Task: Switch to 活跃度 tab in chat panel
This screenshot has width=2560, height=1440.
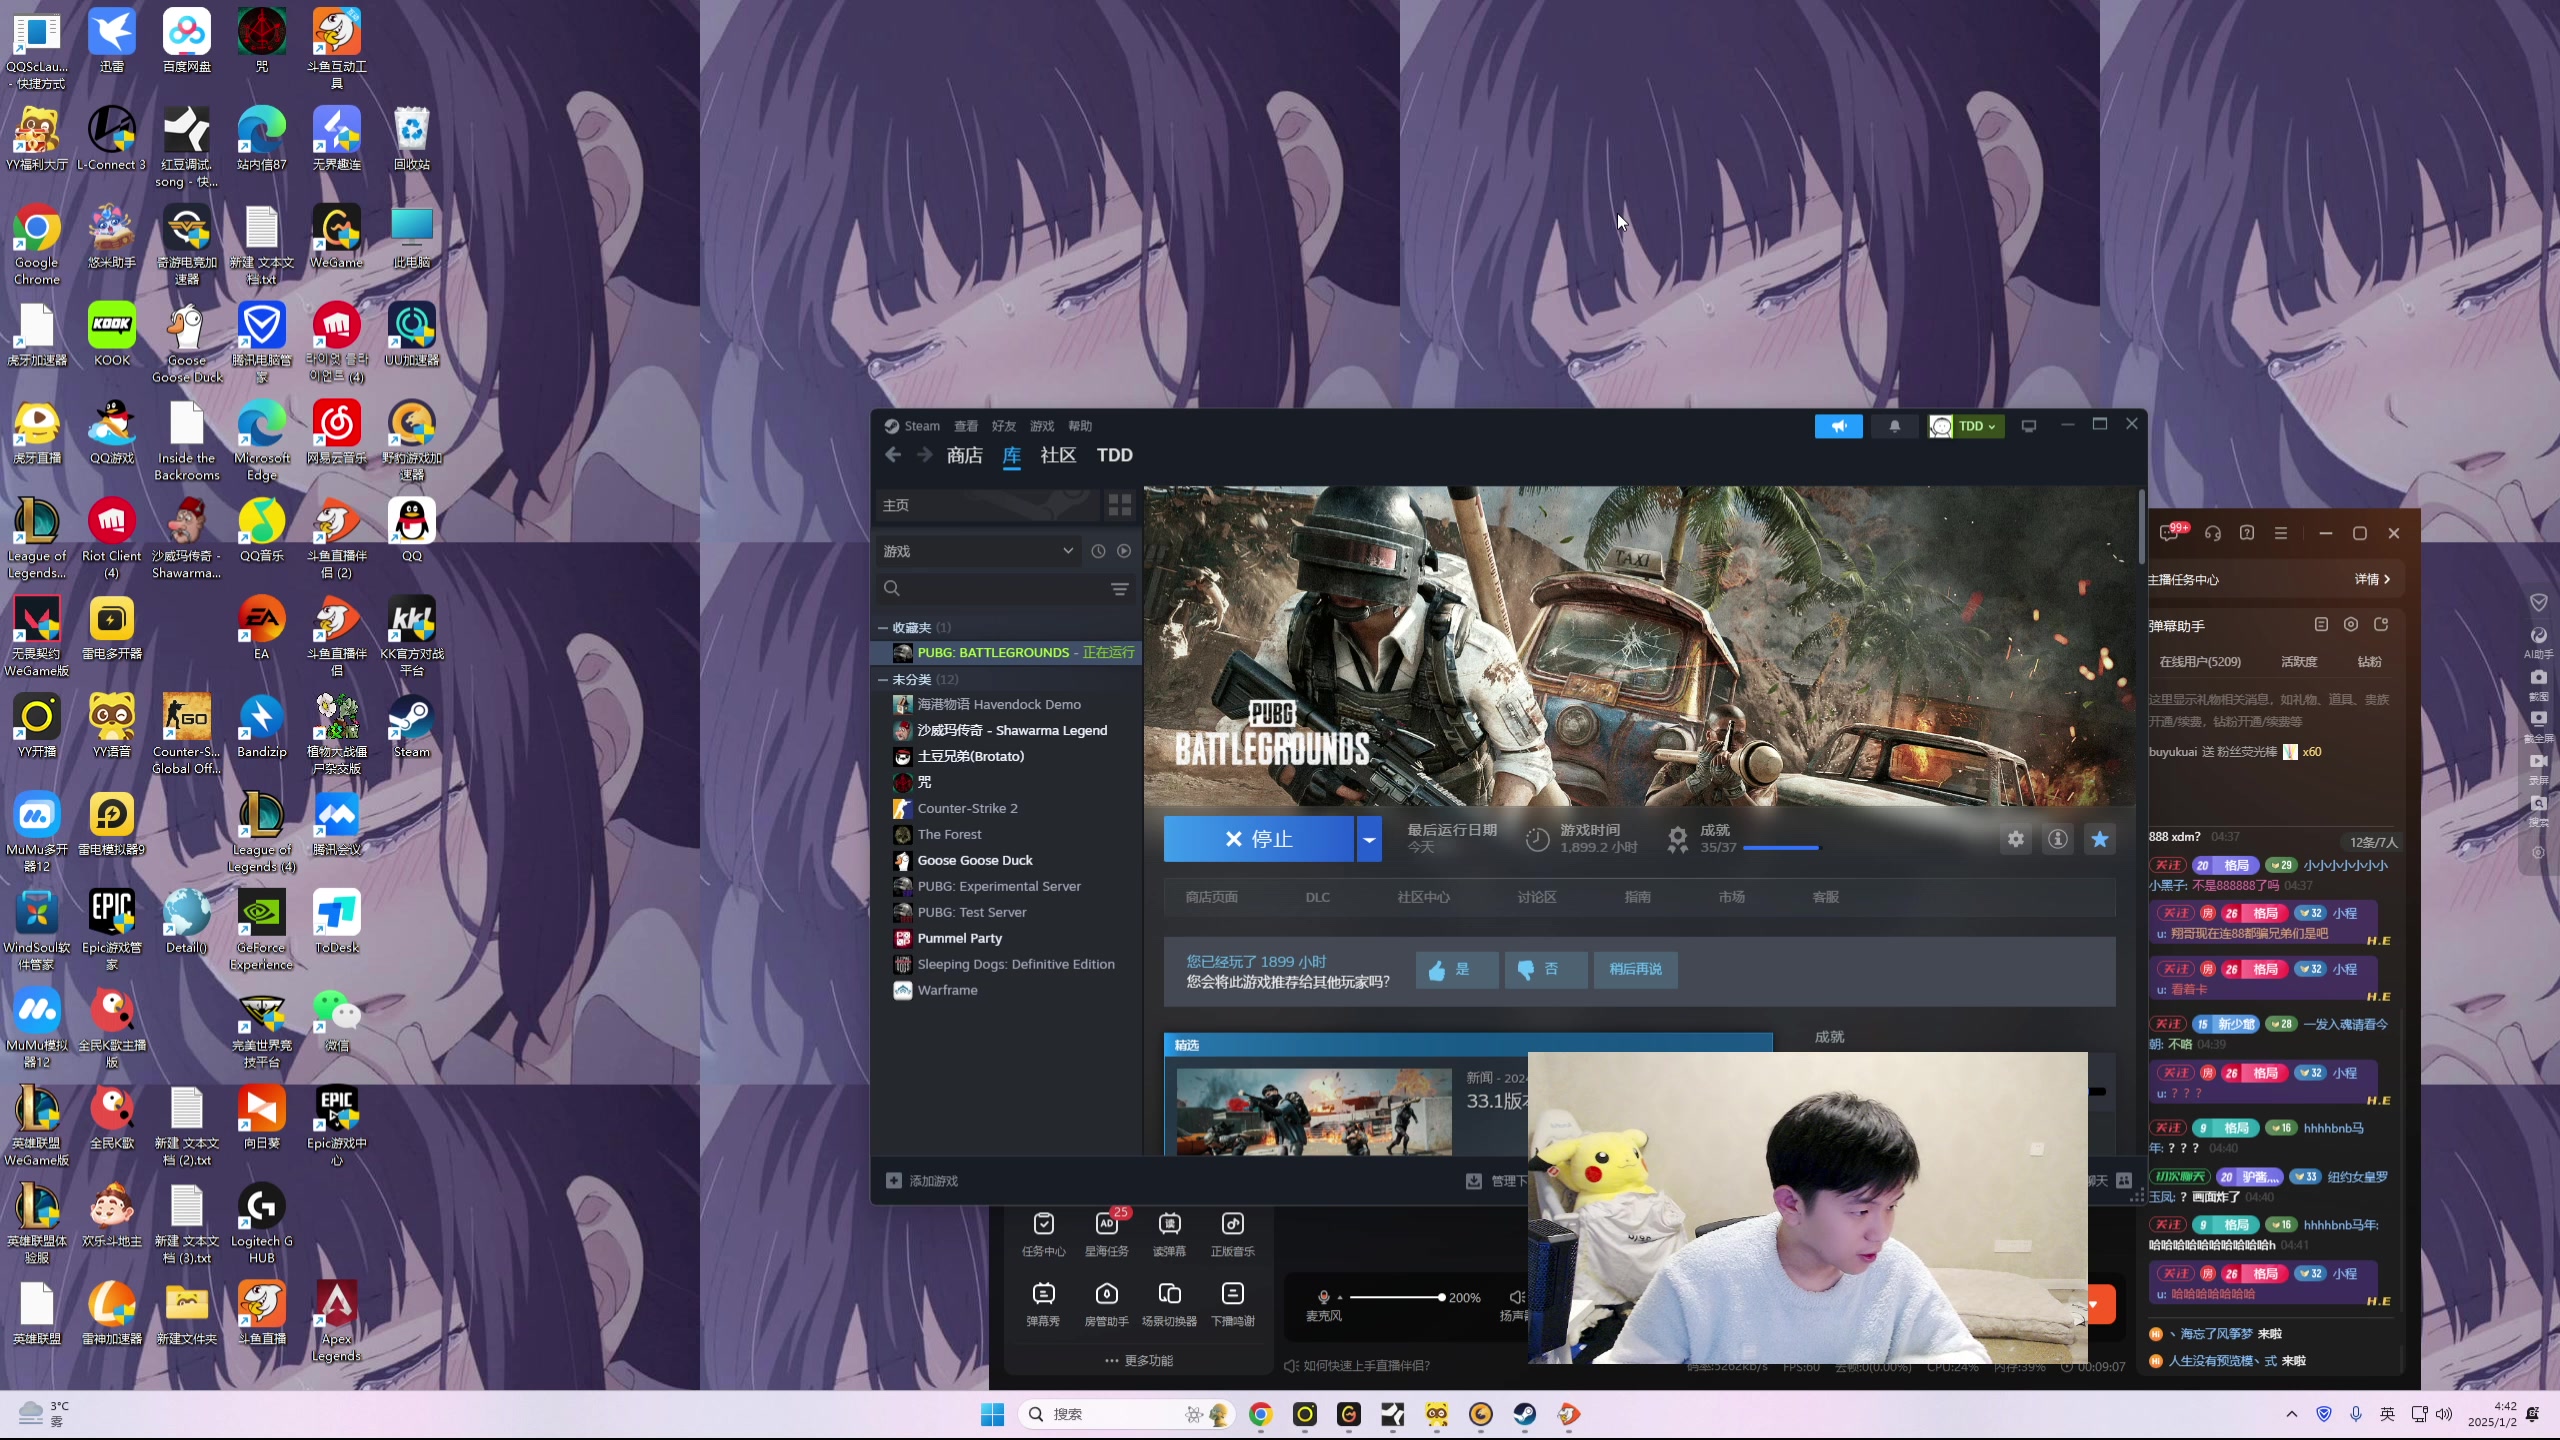Action: 2298,662
